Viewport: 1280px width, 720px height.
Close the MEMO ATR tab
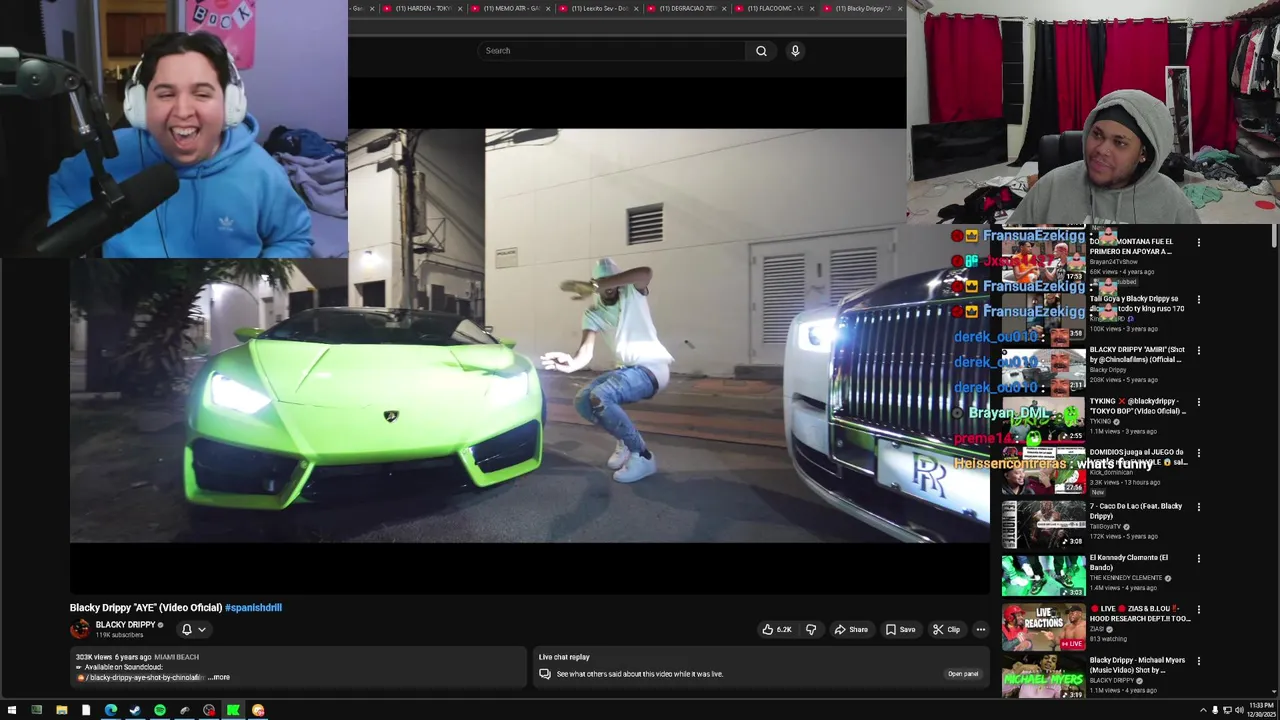click(548, 8)
